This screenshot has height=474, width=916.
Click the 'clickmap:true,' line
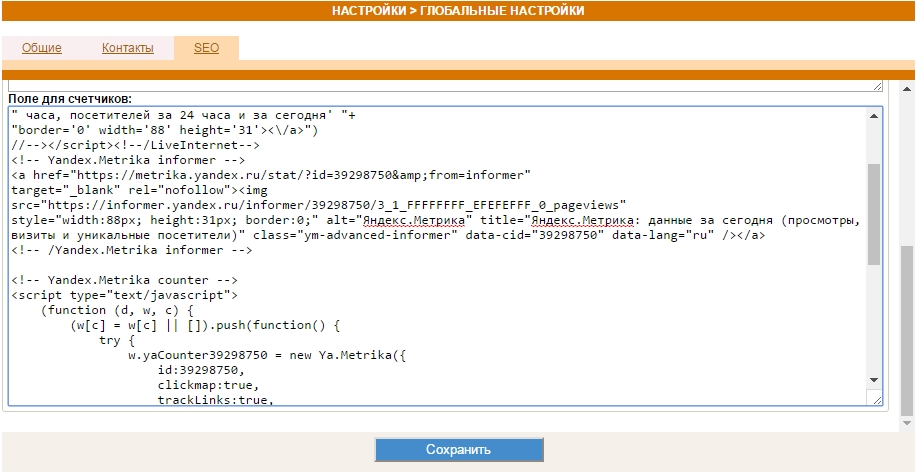(209, 385)
